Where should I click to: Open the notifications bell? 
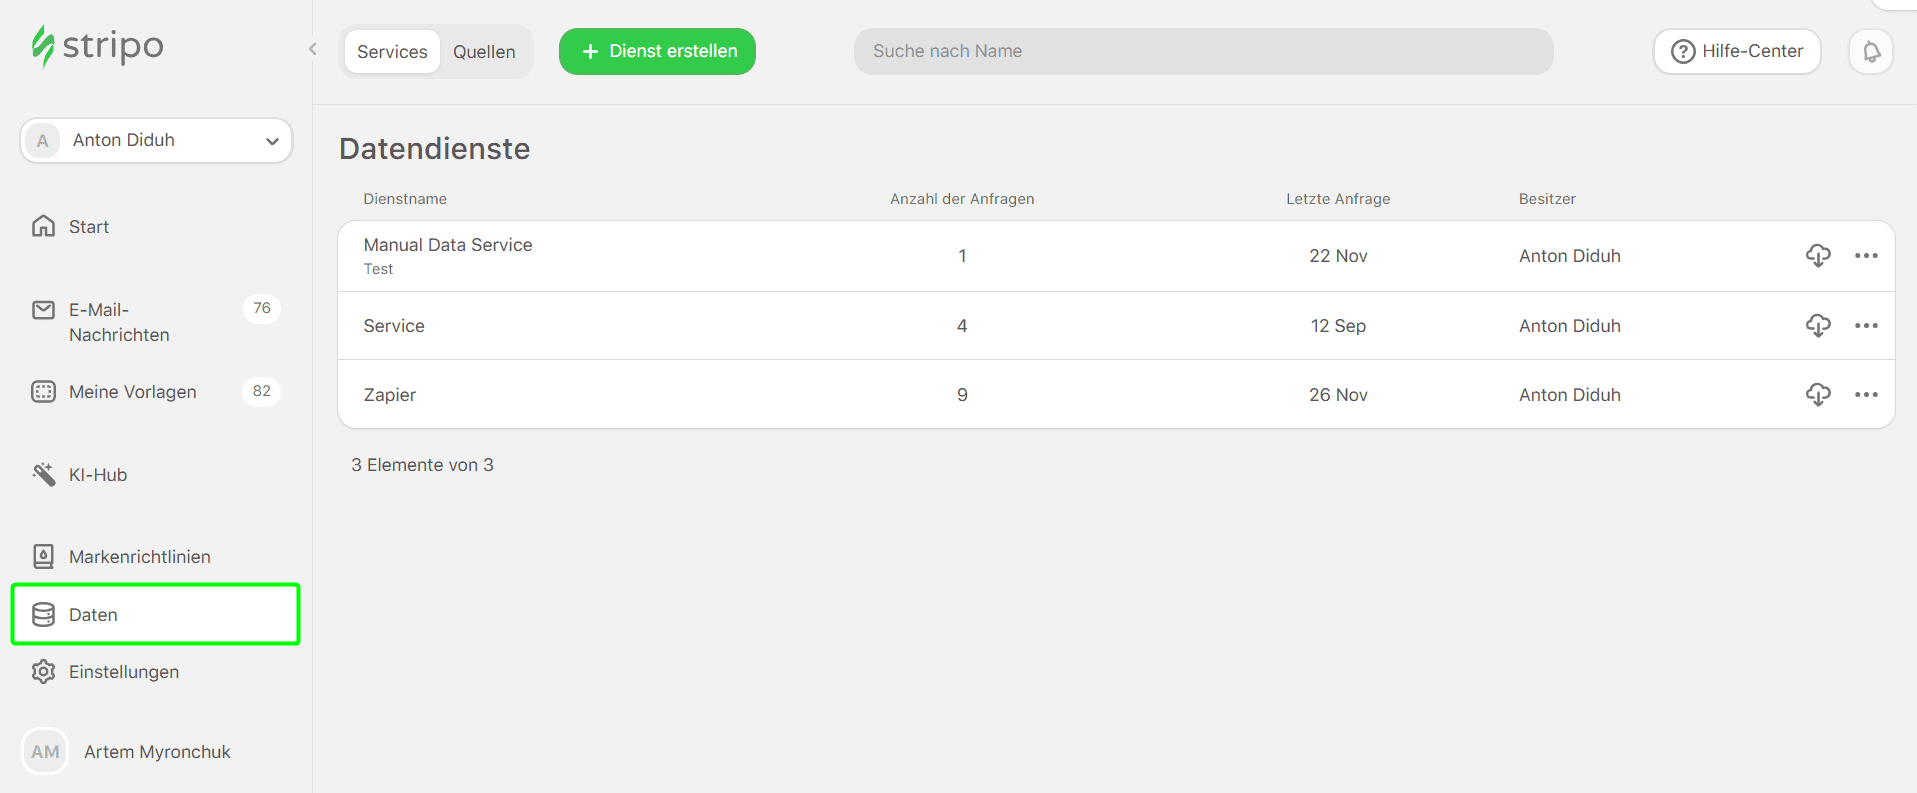pos(1870,52)
